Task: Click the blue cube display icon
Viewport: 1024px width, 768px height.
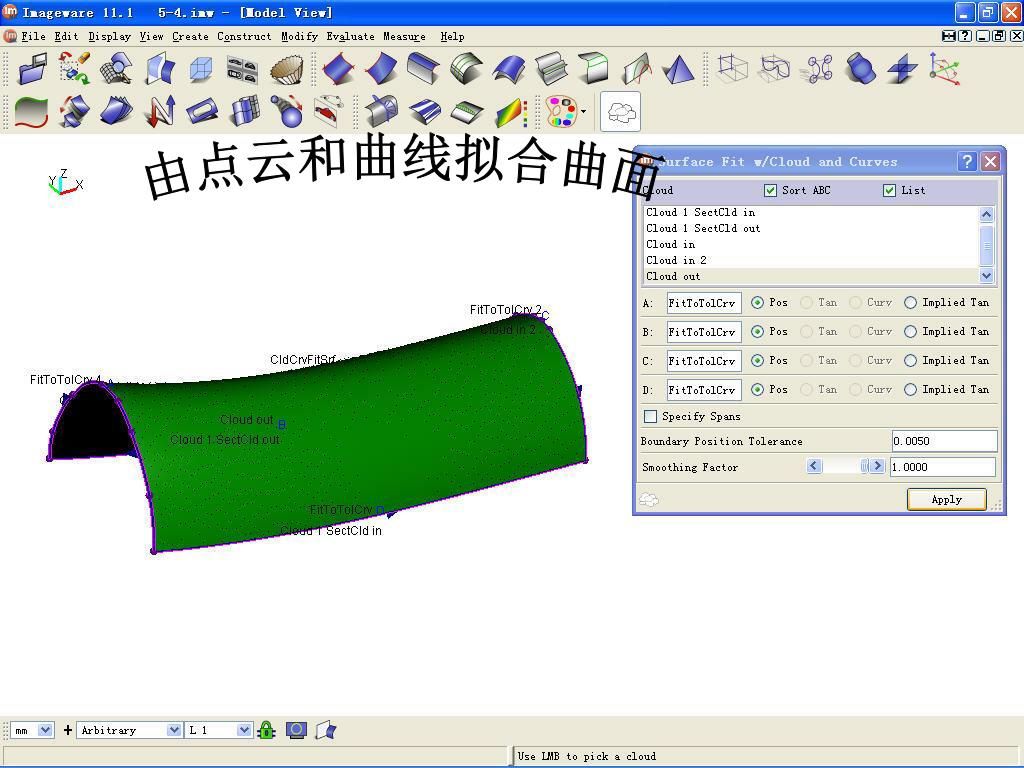Action: [200, 69]
